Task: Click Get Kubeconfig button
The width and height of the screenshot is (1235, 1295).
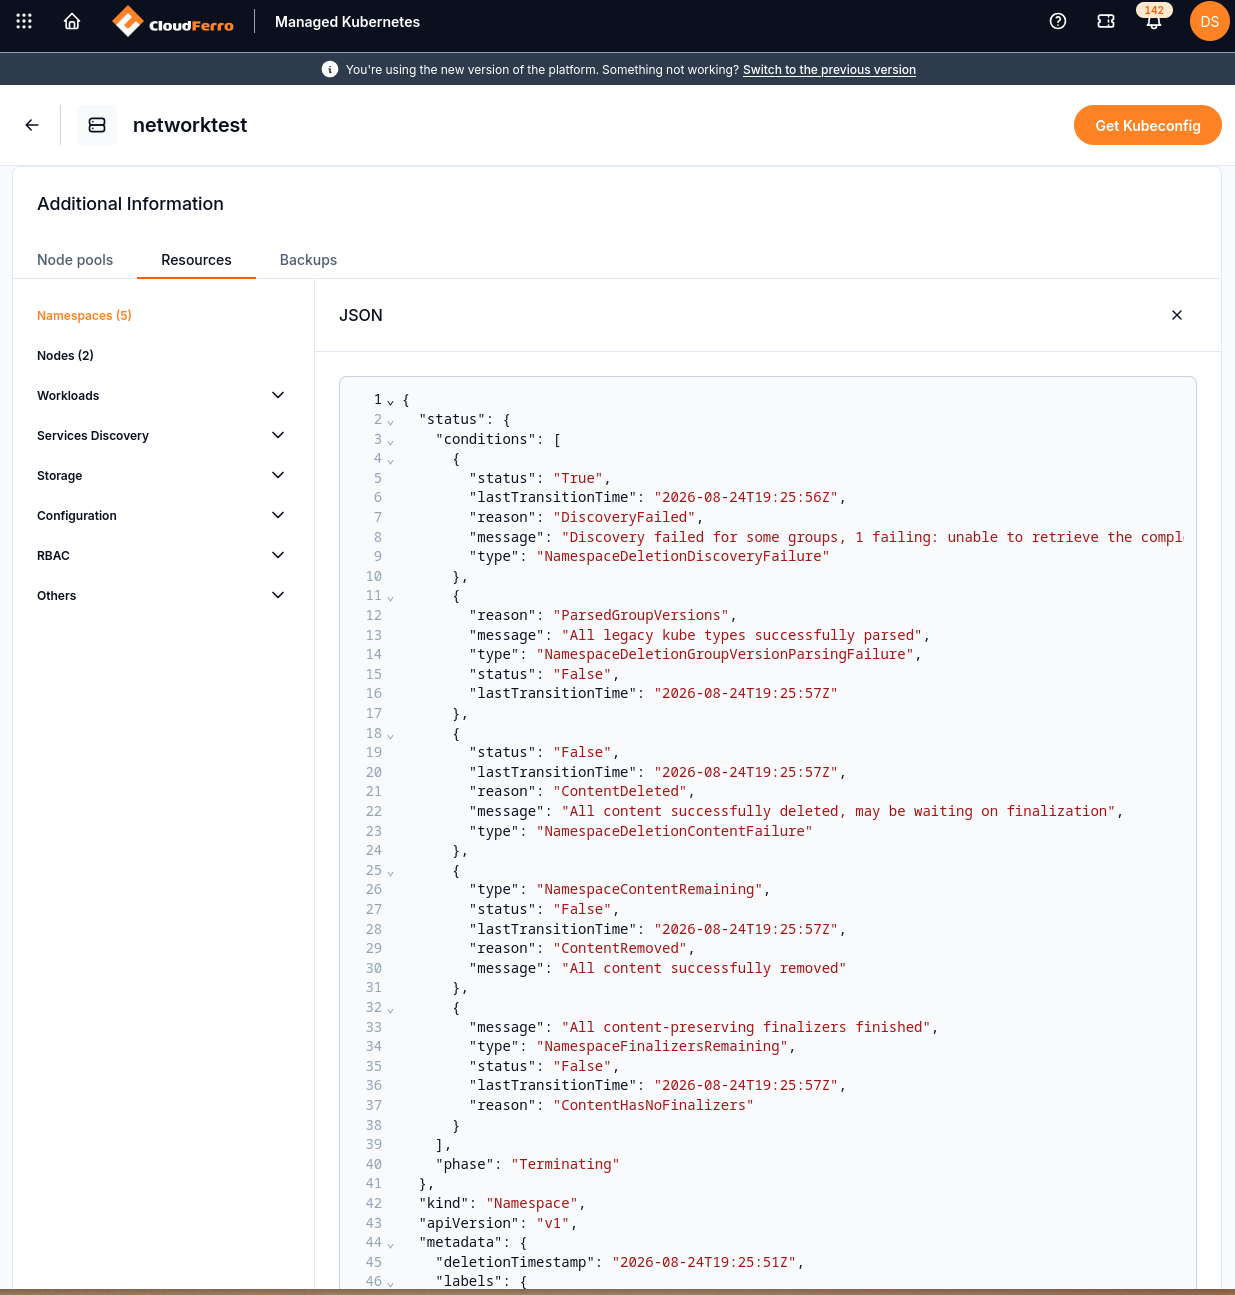Action: [x=1148, y=125]
